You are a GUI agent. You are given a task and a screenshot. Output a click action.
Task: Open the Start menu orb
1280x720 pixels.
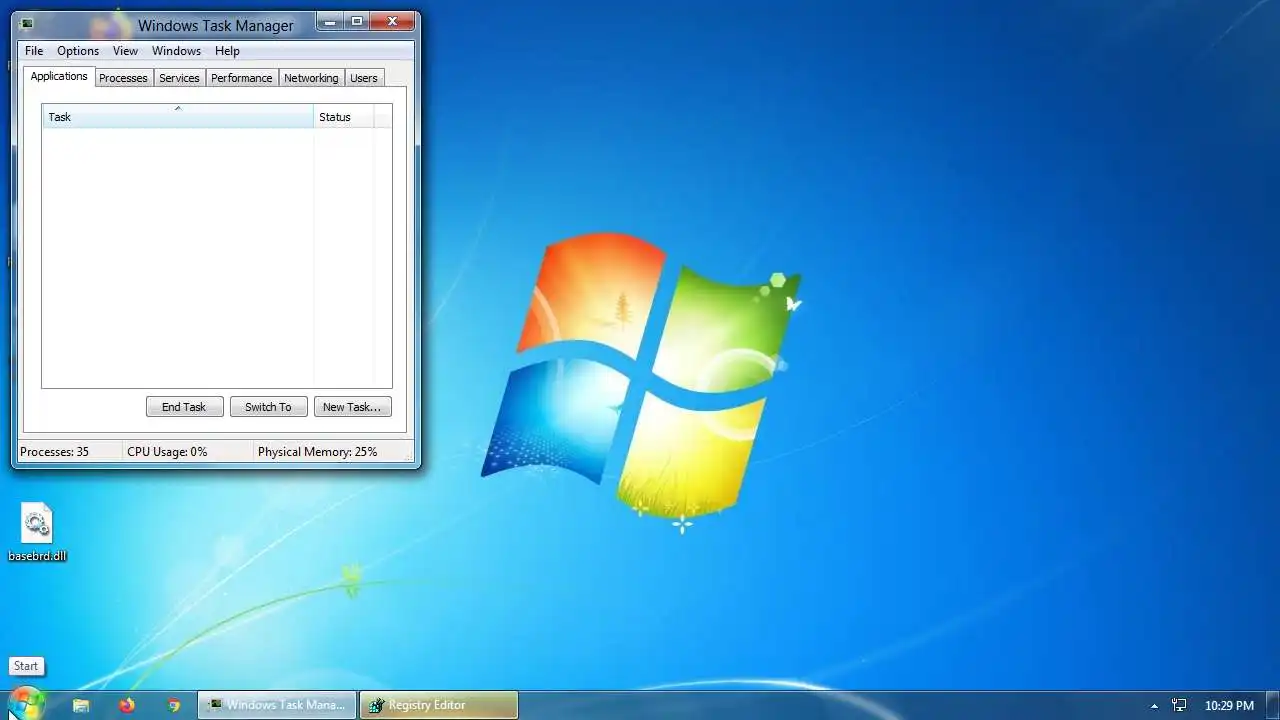point(26,704)
